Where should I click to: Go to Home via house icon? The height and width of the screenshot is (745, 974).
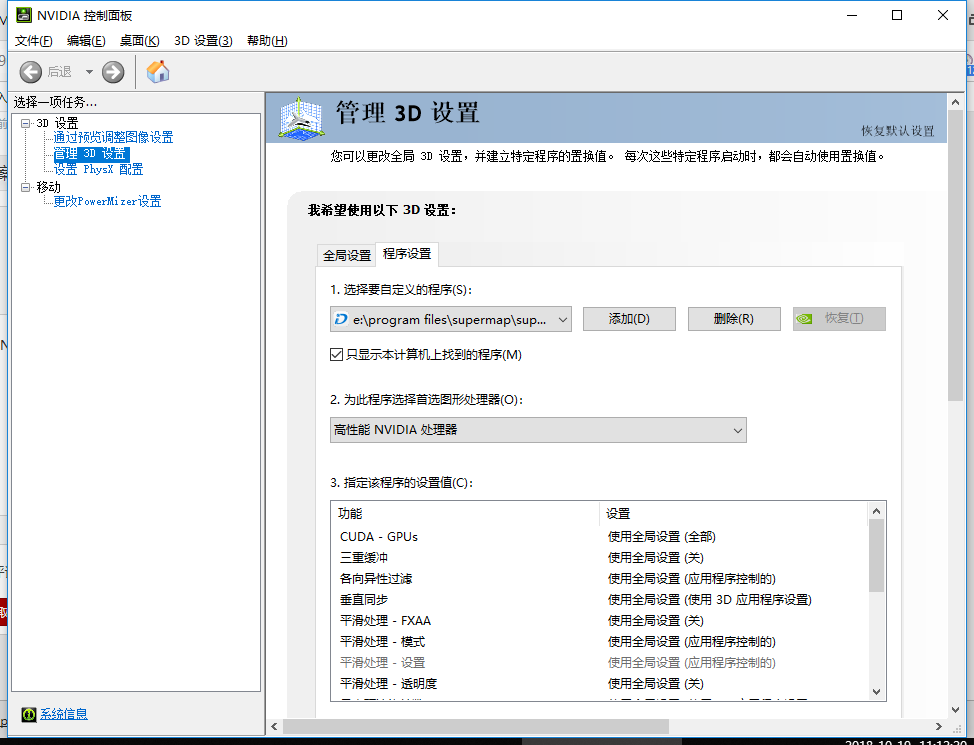click(158, 71)
